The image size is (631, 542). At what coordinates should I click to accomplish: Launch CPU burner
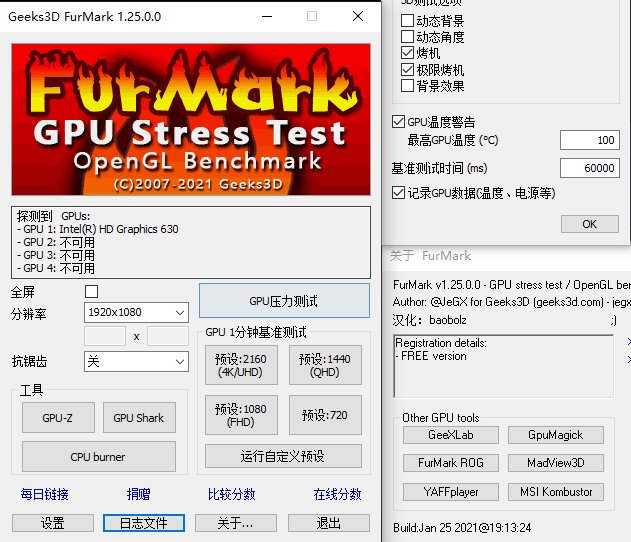[98, 457]
